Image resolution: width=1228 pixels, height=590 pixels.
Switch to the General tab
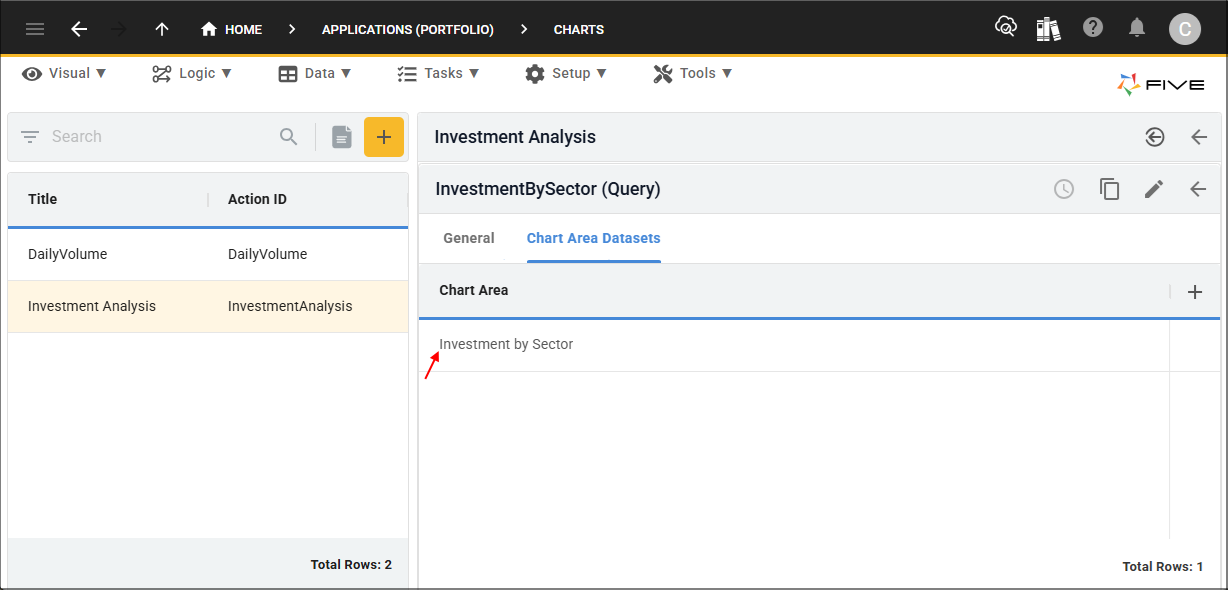pyautogui.click(x=469, y=238)
